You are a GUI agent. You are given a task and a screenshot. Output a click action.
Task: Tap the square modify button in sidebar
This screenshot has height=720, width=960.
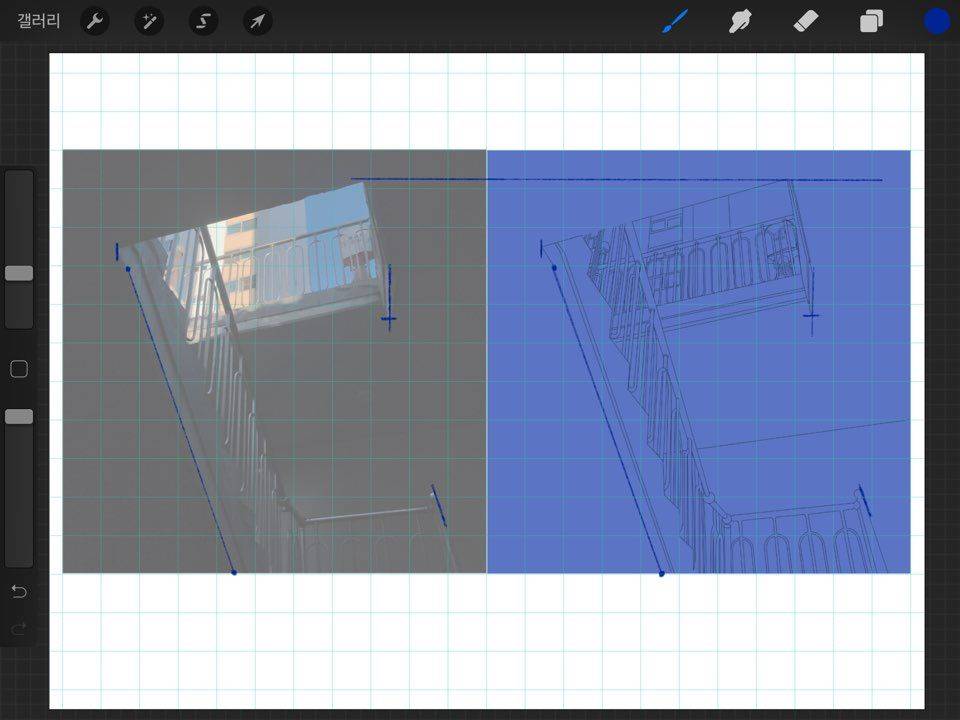19,369
